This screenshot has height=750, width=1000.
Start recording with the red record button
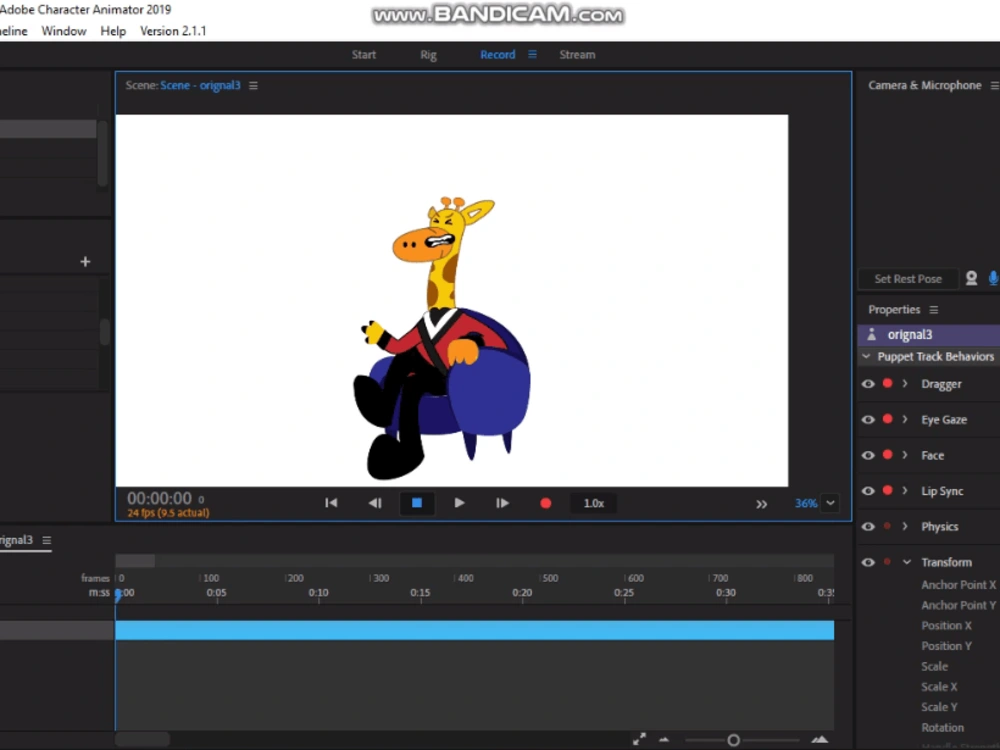[x=545, y=503]
